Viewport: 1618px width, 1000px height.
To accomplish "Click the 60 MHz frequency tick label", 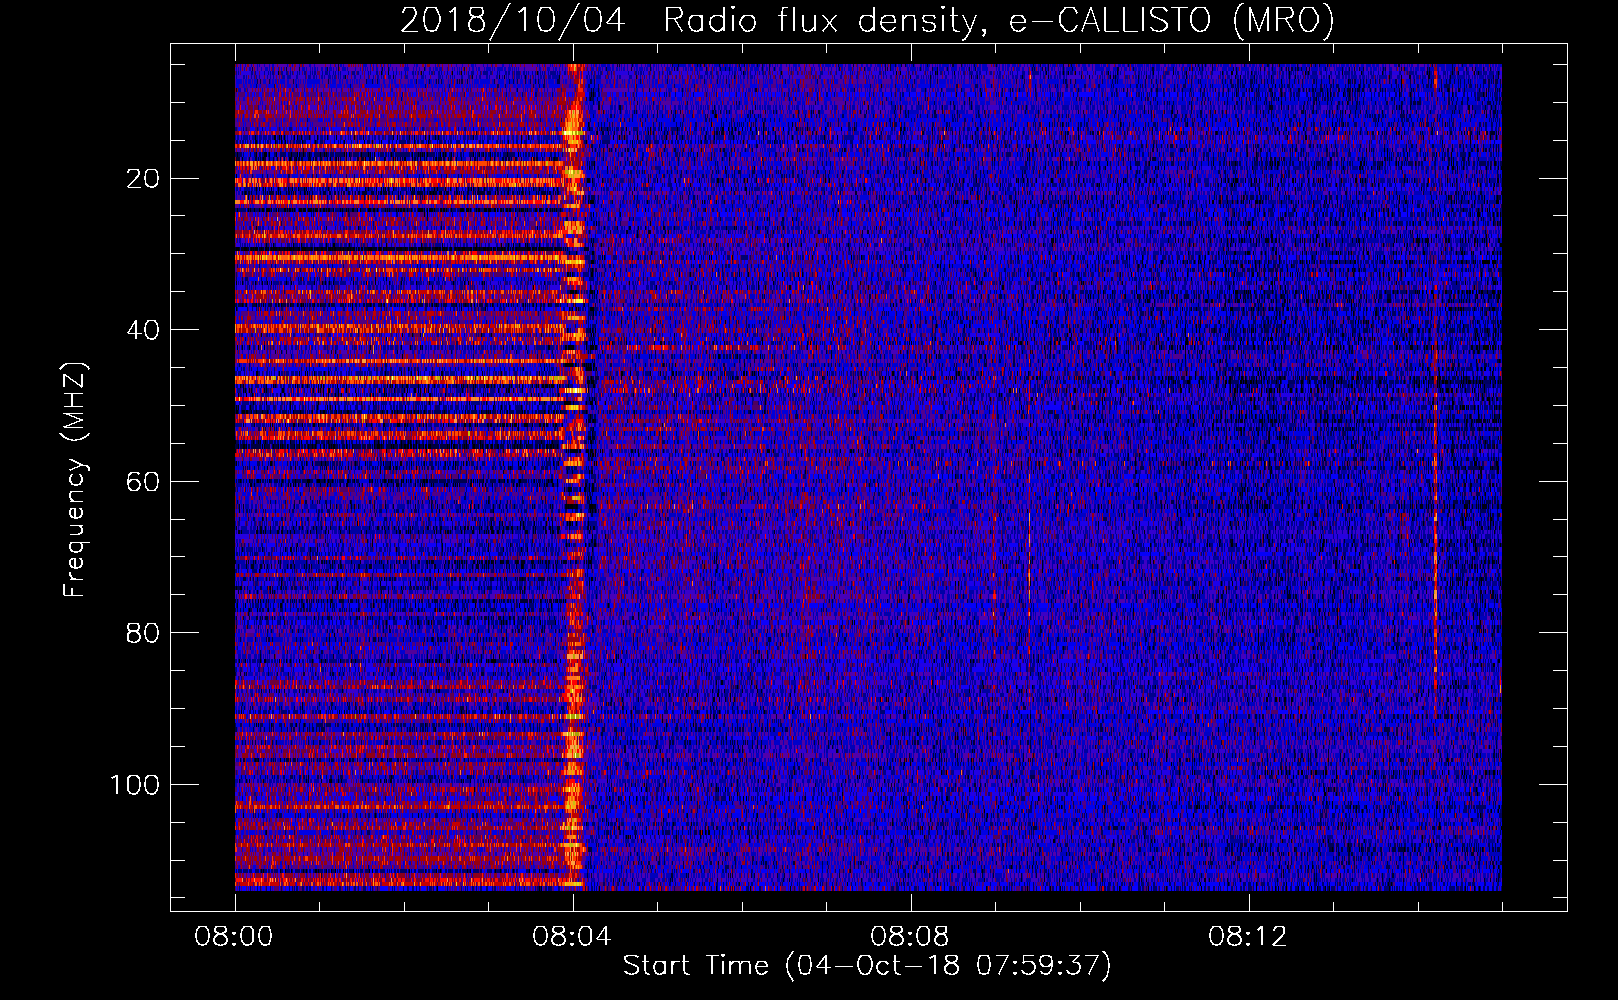I will click(x=143, y=482).
